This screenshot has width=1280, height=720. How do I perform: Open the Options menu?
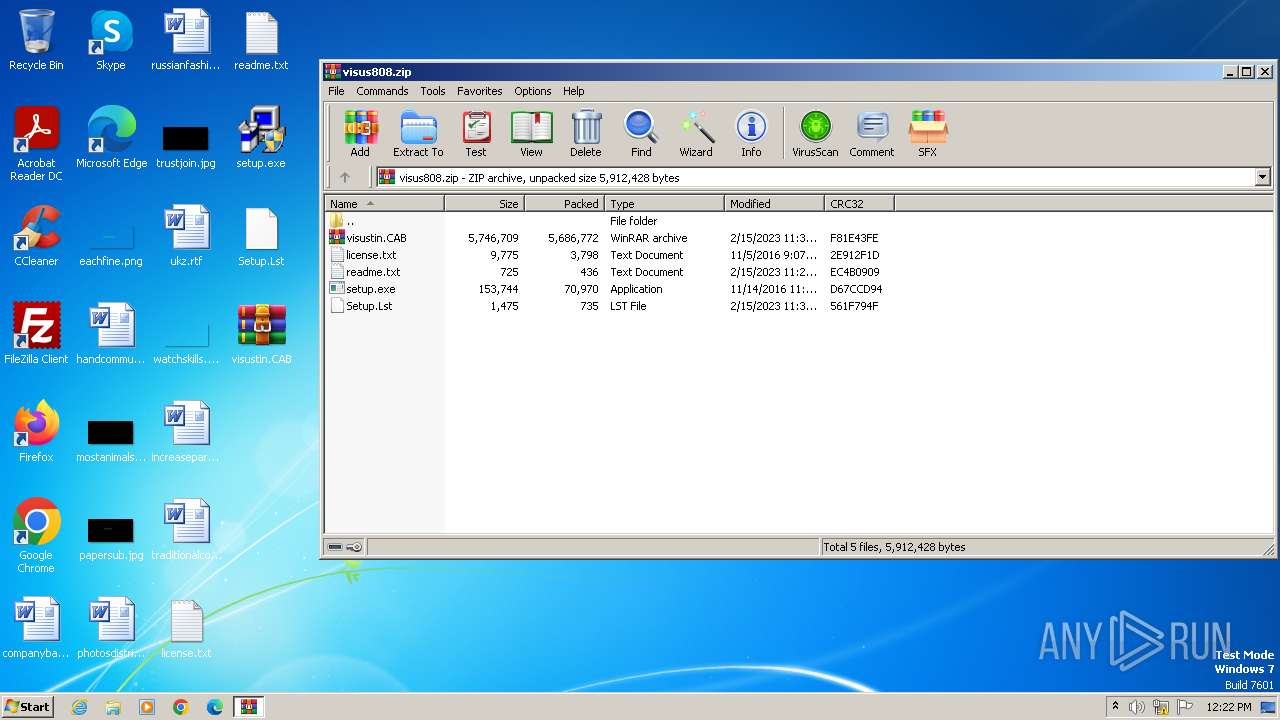coord(533,91)
